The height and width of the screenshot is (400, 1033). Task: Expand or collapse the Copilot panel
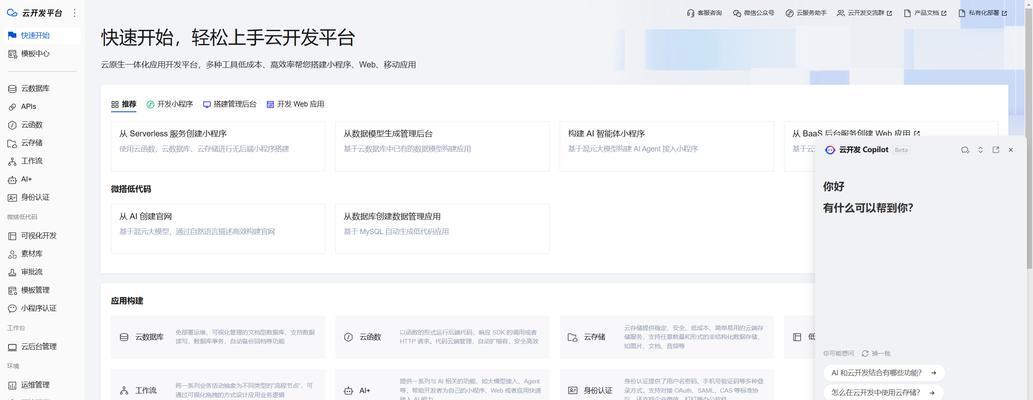980,150
